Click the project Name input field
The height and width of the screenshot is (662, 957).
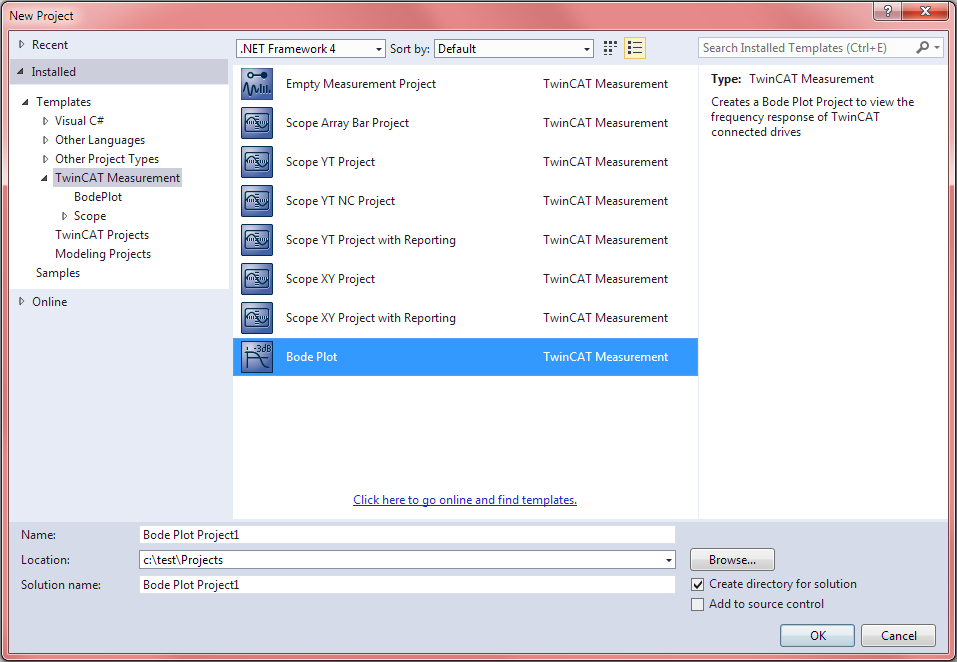pyautogui.click(x=407, y=535)
